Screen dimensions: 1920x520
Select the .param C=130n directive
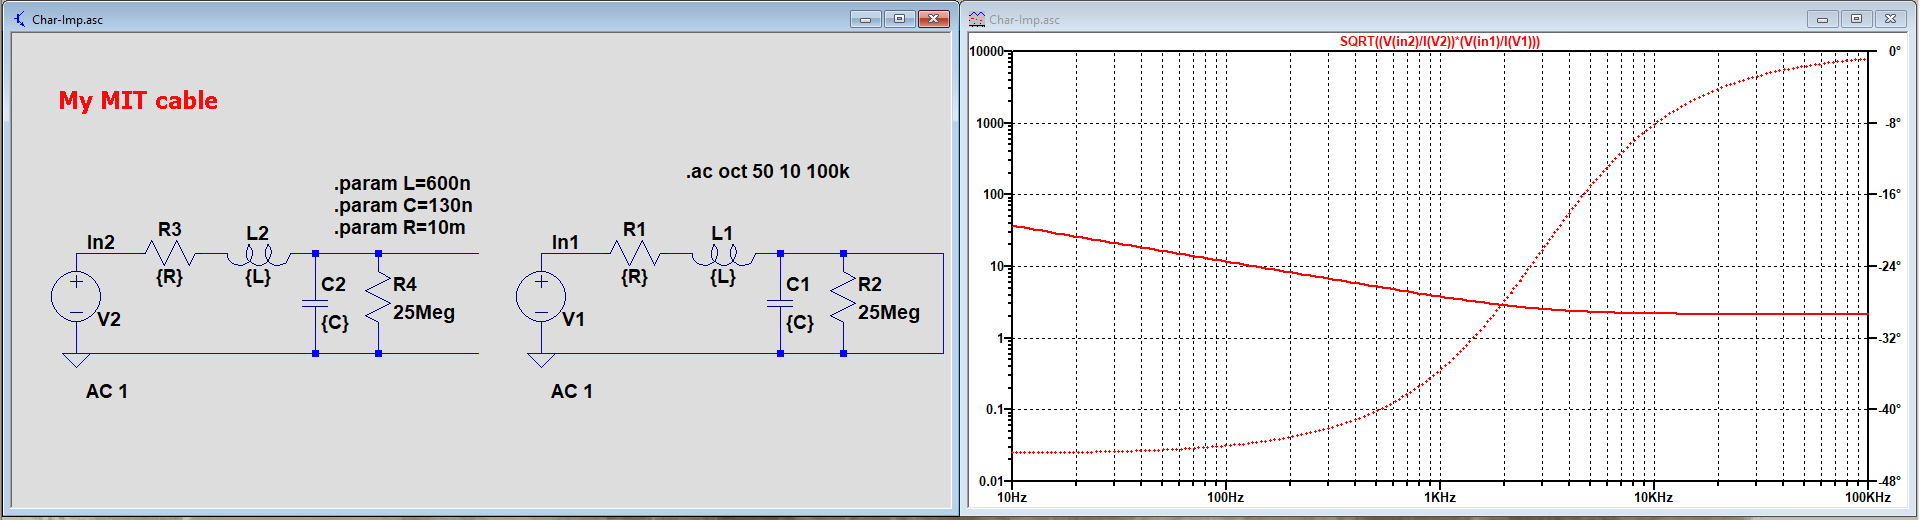tap(403, 205)
